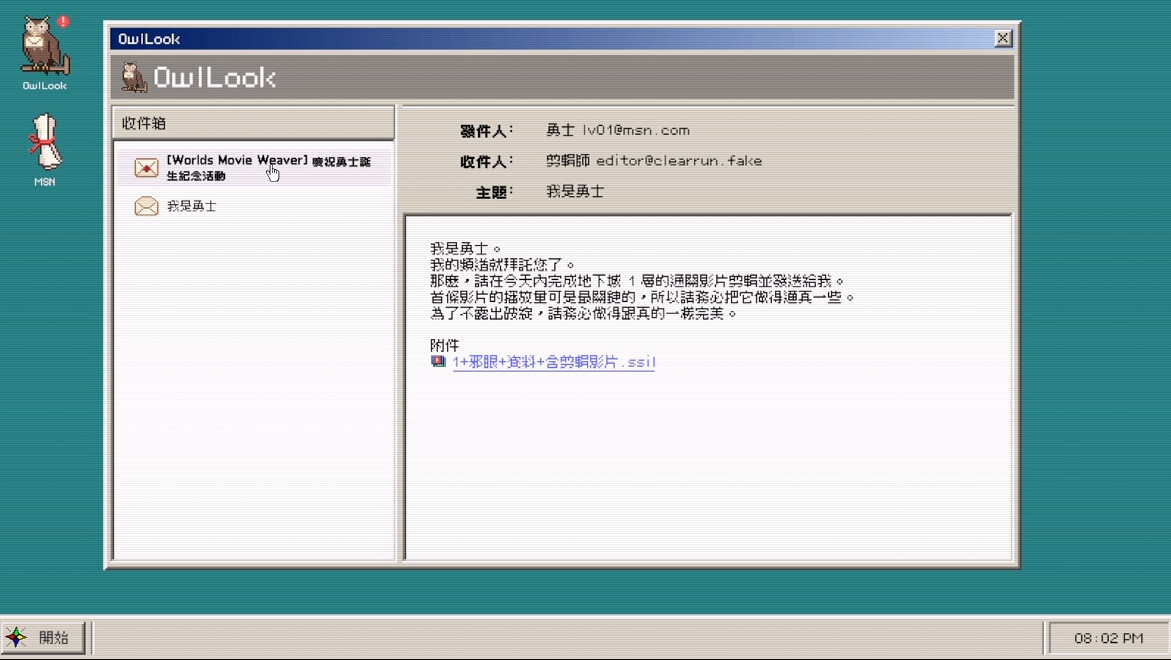
Task: Select the Worlds Movie Weaver email
Action: (x=267, y=167)
